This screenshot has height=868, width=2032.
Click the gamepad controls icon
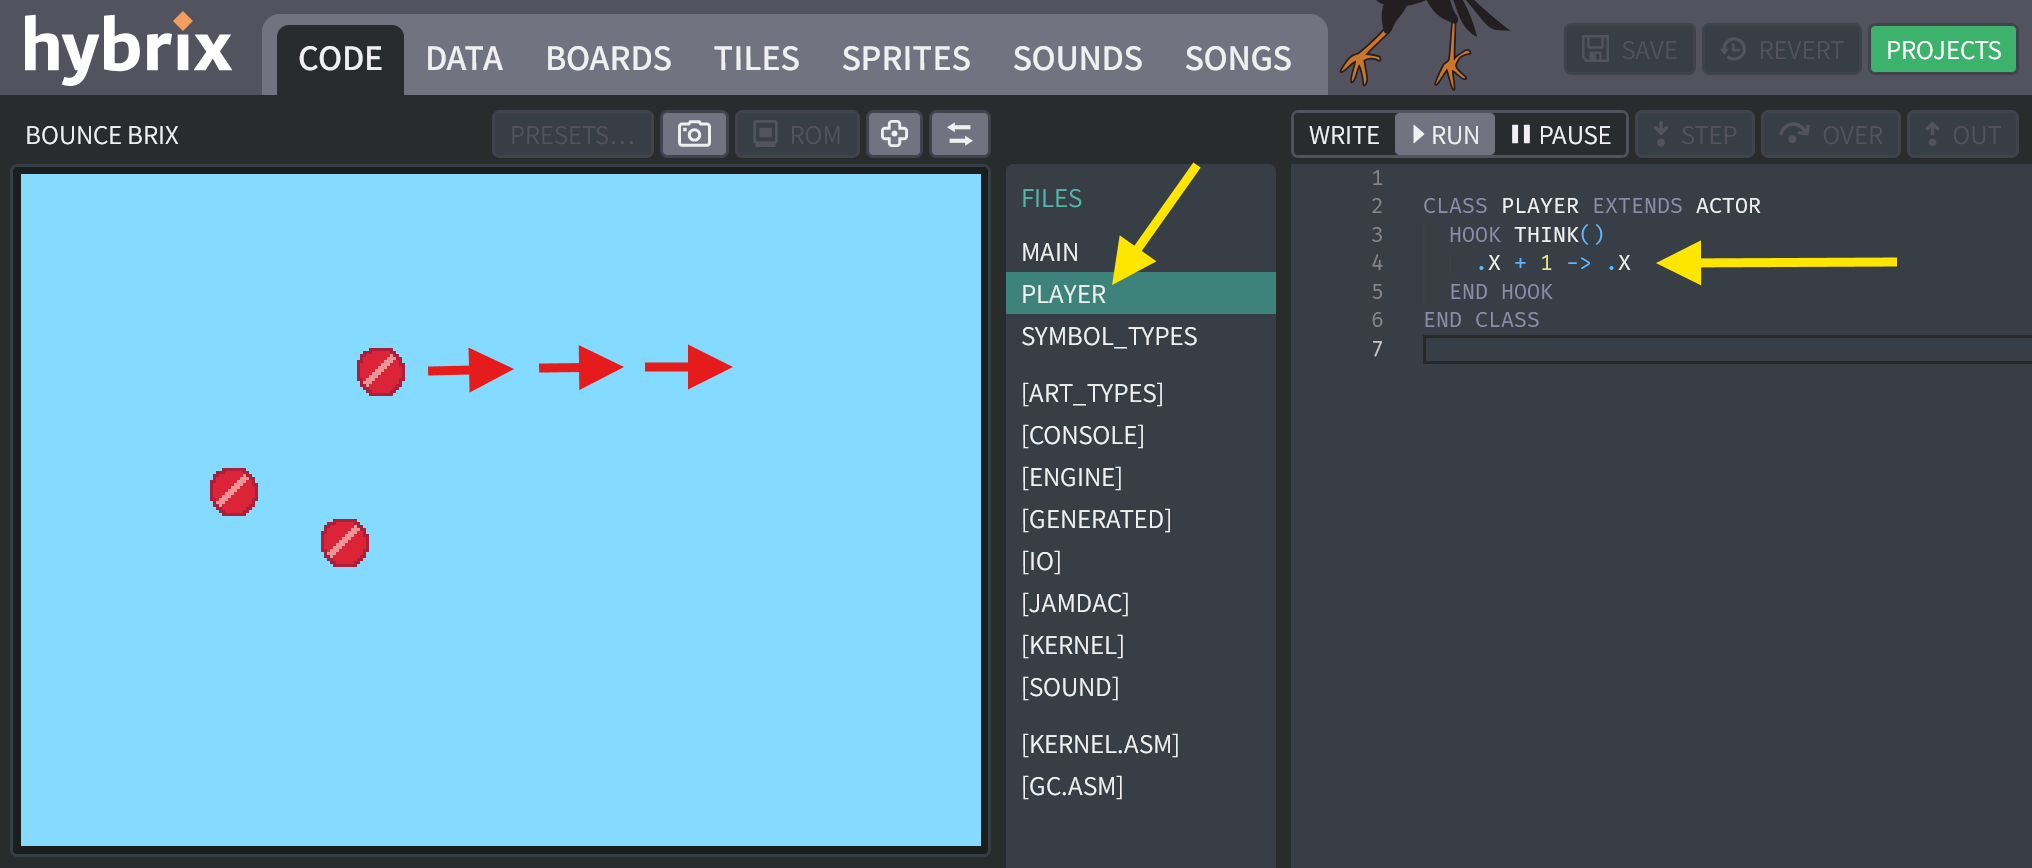tap(894, 134)
